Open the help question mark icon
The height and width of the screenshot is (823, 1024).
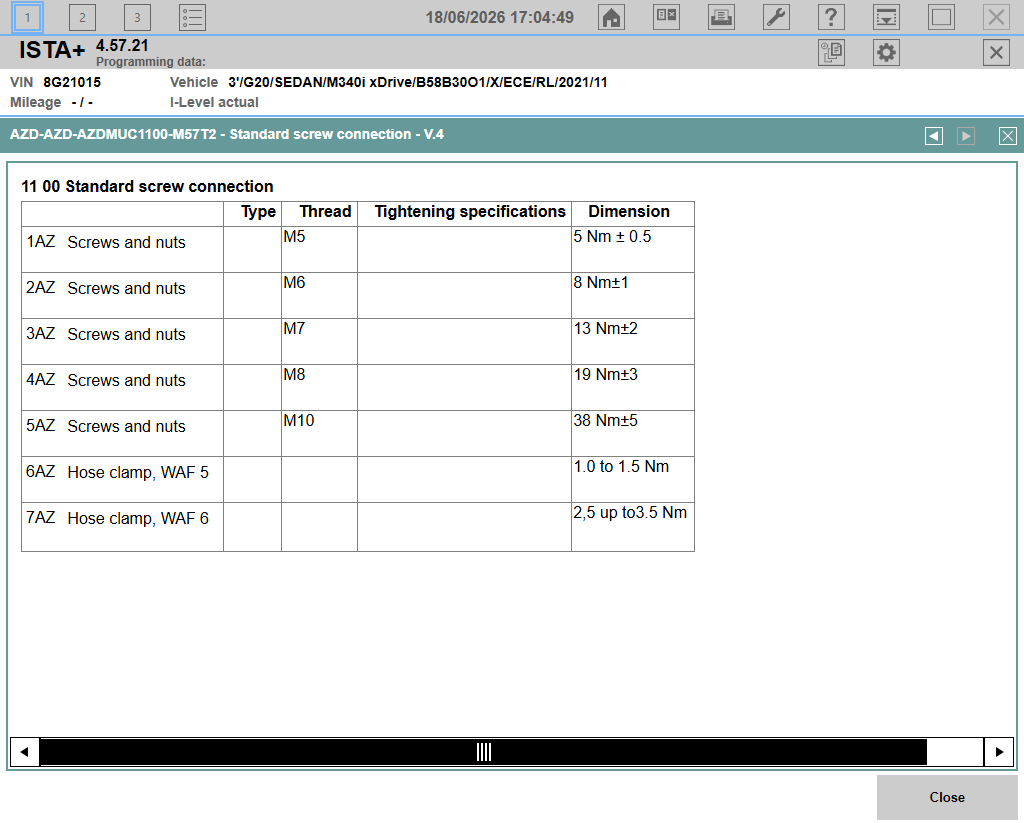[831, 18]
